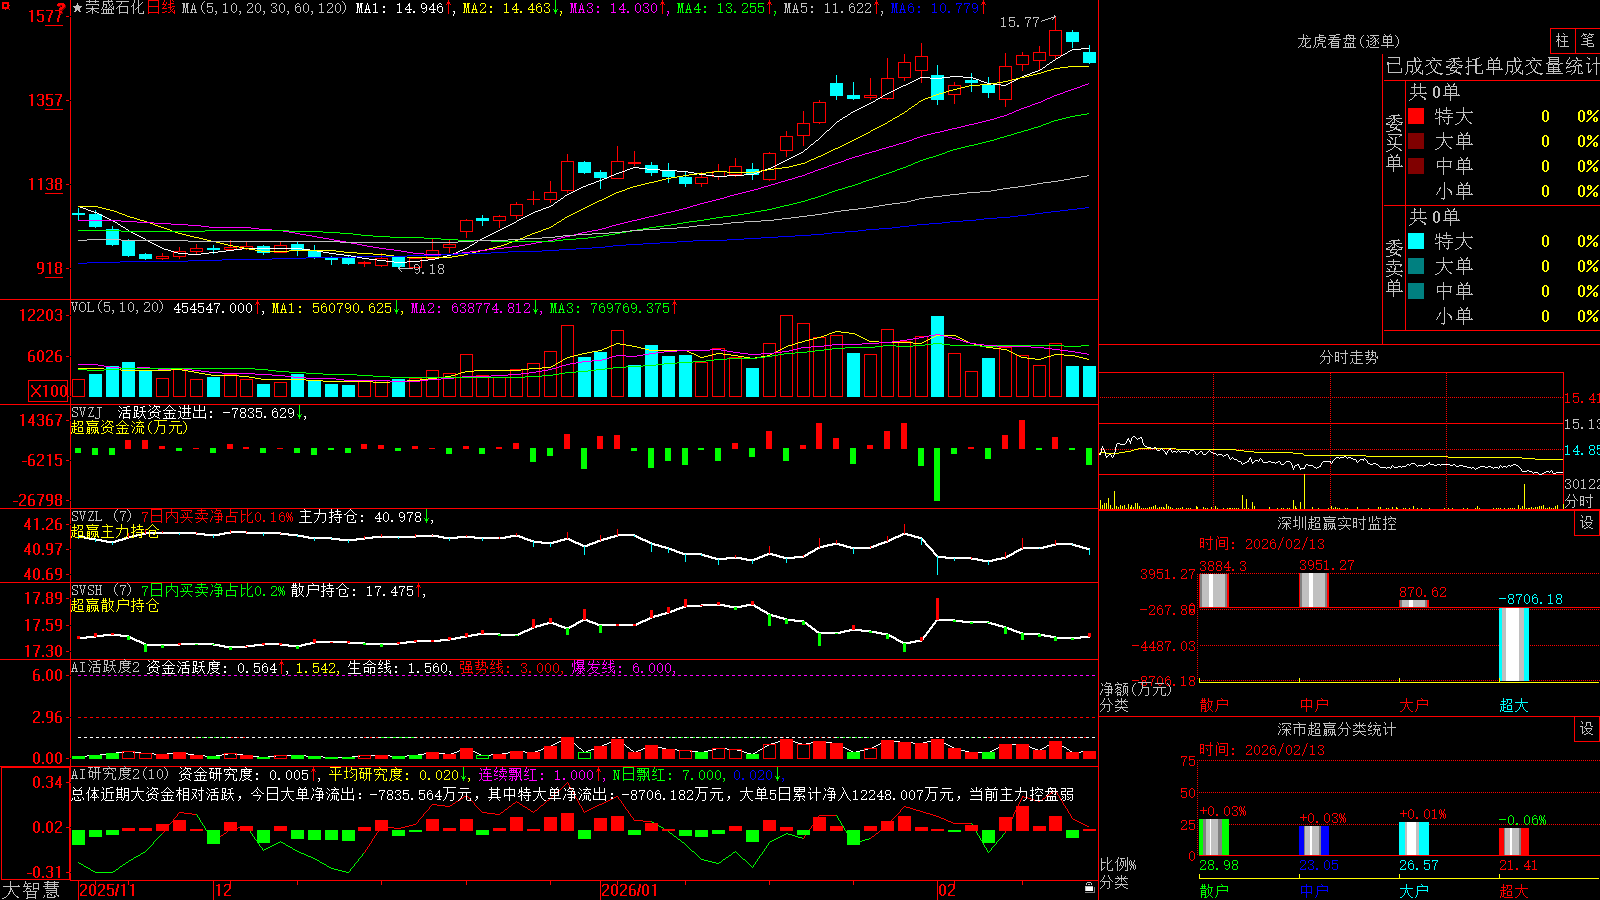Click the 总体近期大资金相对活跃 summary text line
Viewport: 1600px width, 900px height.
point(572,794)
